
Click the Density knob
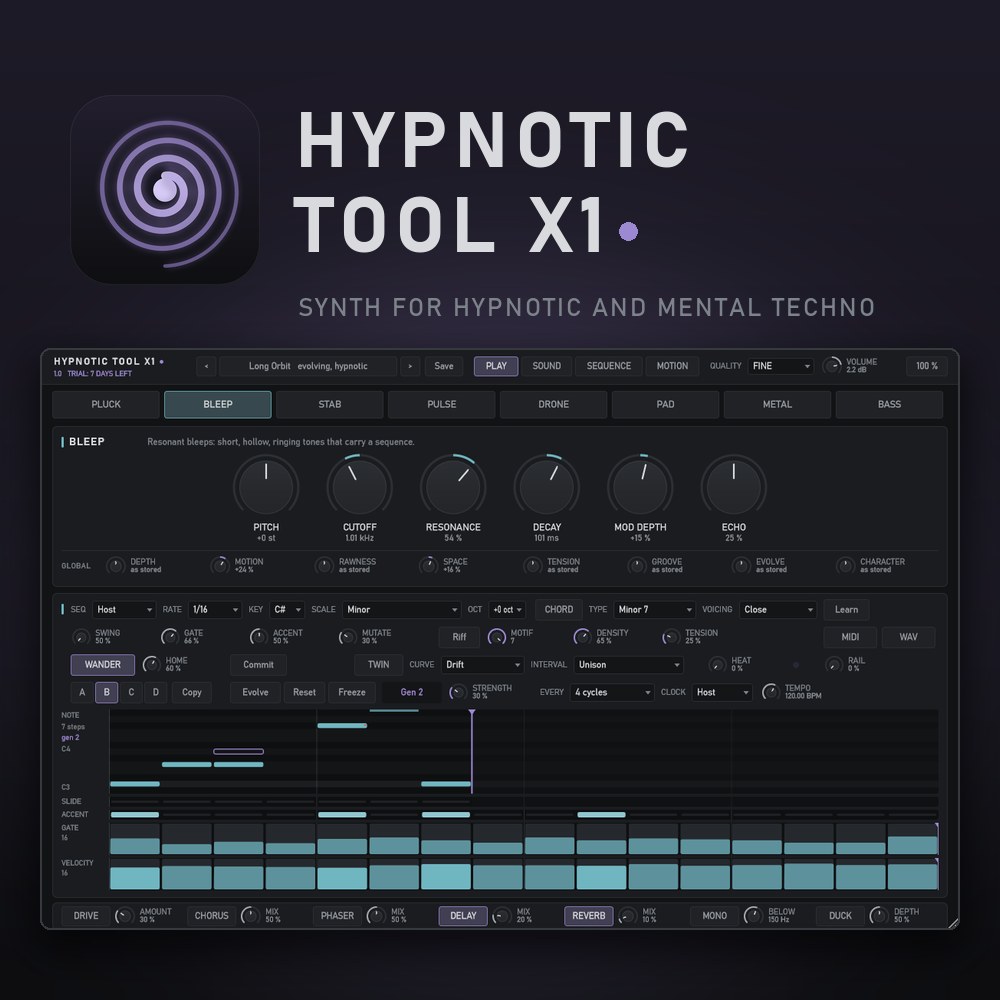pos(582,636)
